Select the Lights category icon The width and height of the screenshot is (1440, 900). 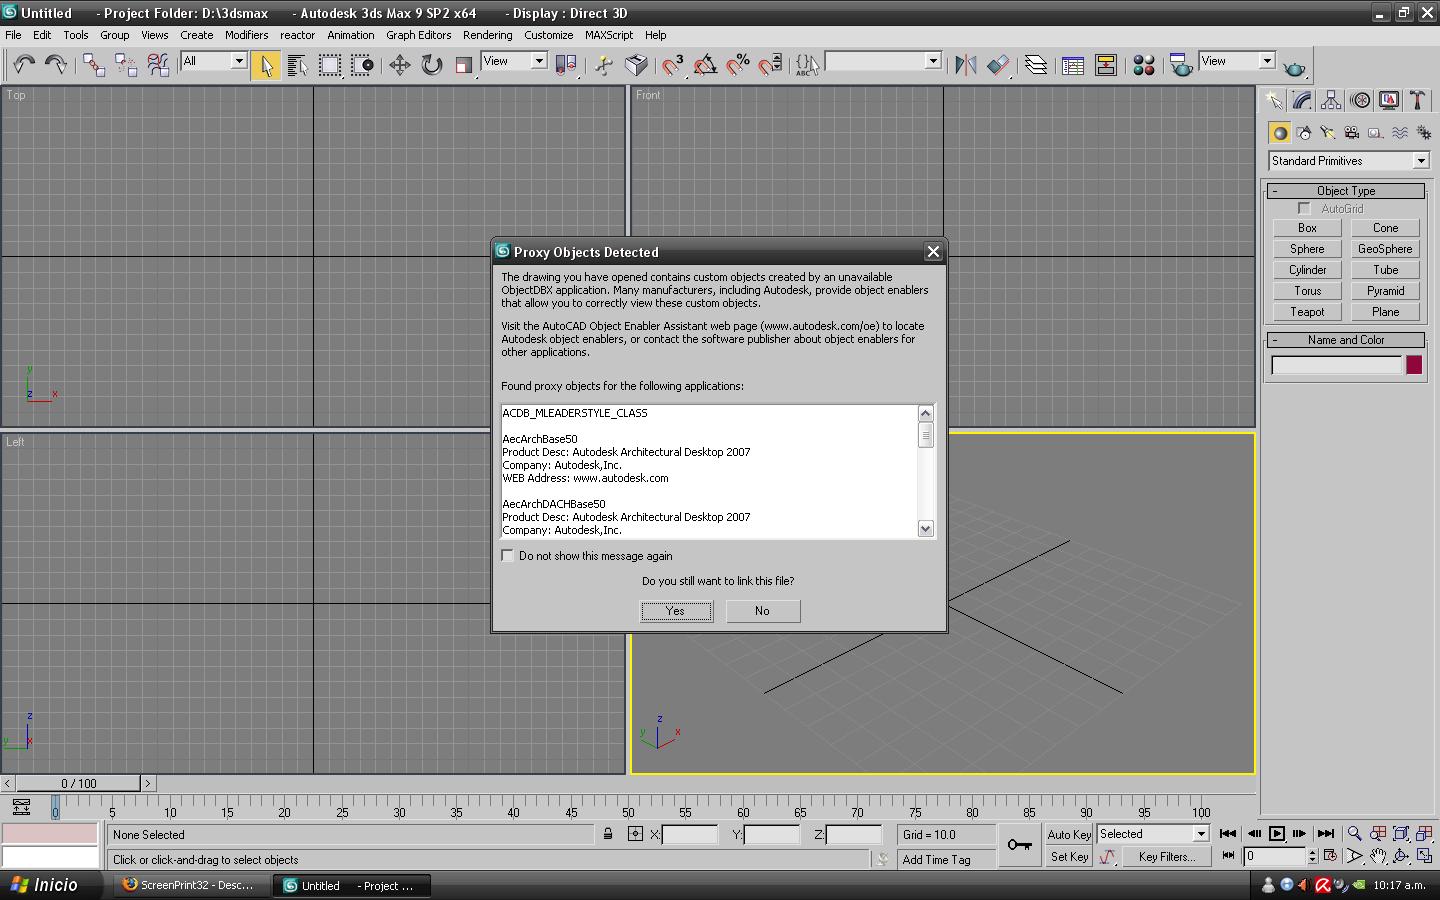[1327, 133]
